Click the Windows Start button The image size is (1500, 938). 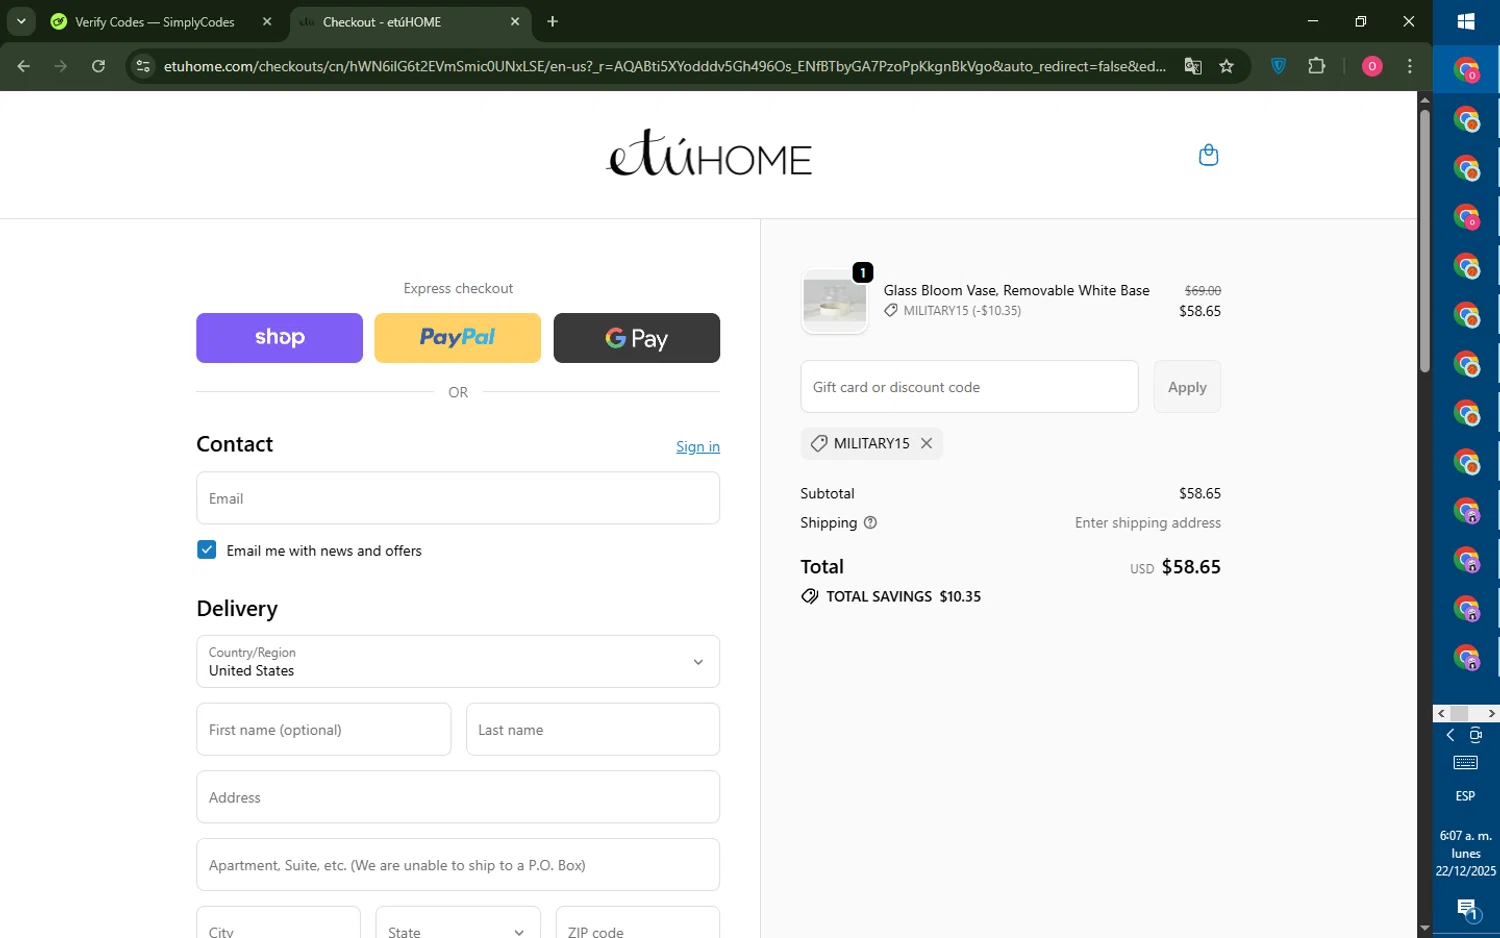pyautogui.click(x=1466, y=21)
